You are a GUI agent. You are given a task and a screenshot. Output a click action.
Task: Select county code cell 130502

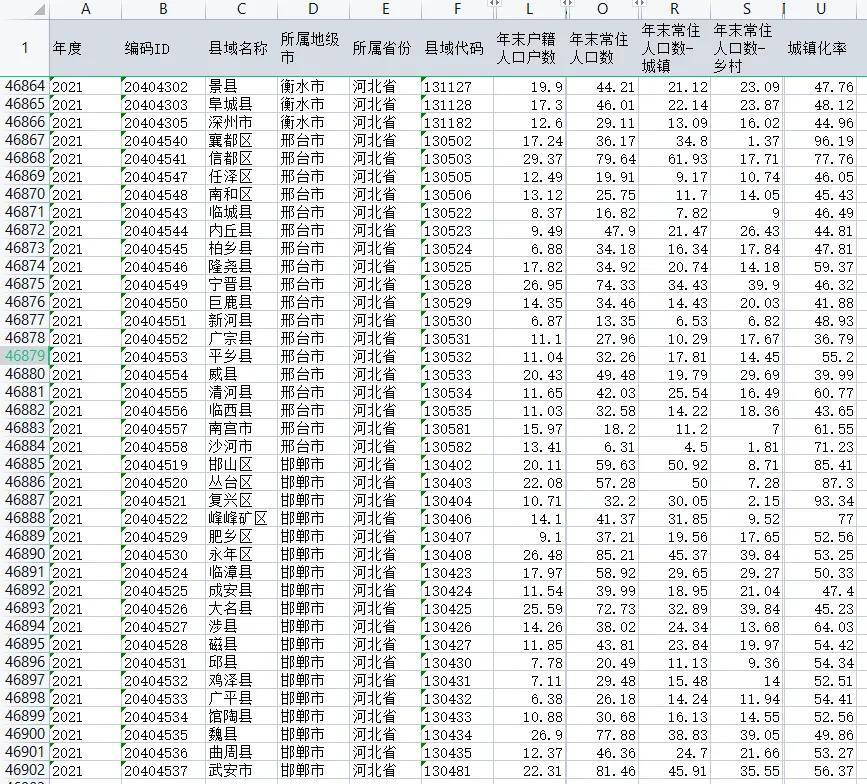tap(457, 140)
